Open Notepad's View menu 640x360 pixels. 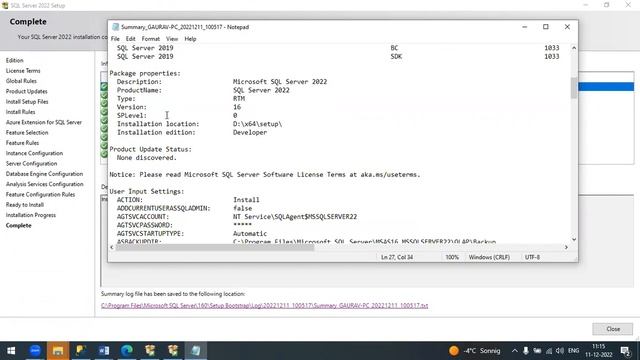pos(172,39)
